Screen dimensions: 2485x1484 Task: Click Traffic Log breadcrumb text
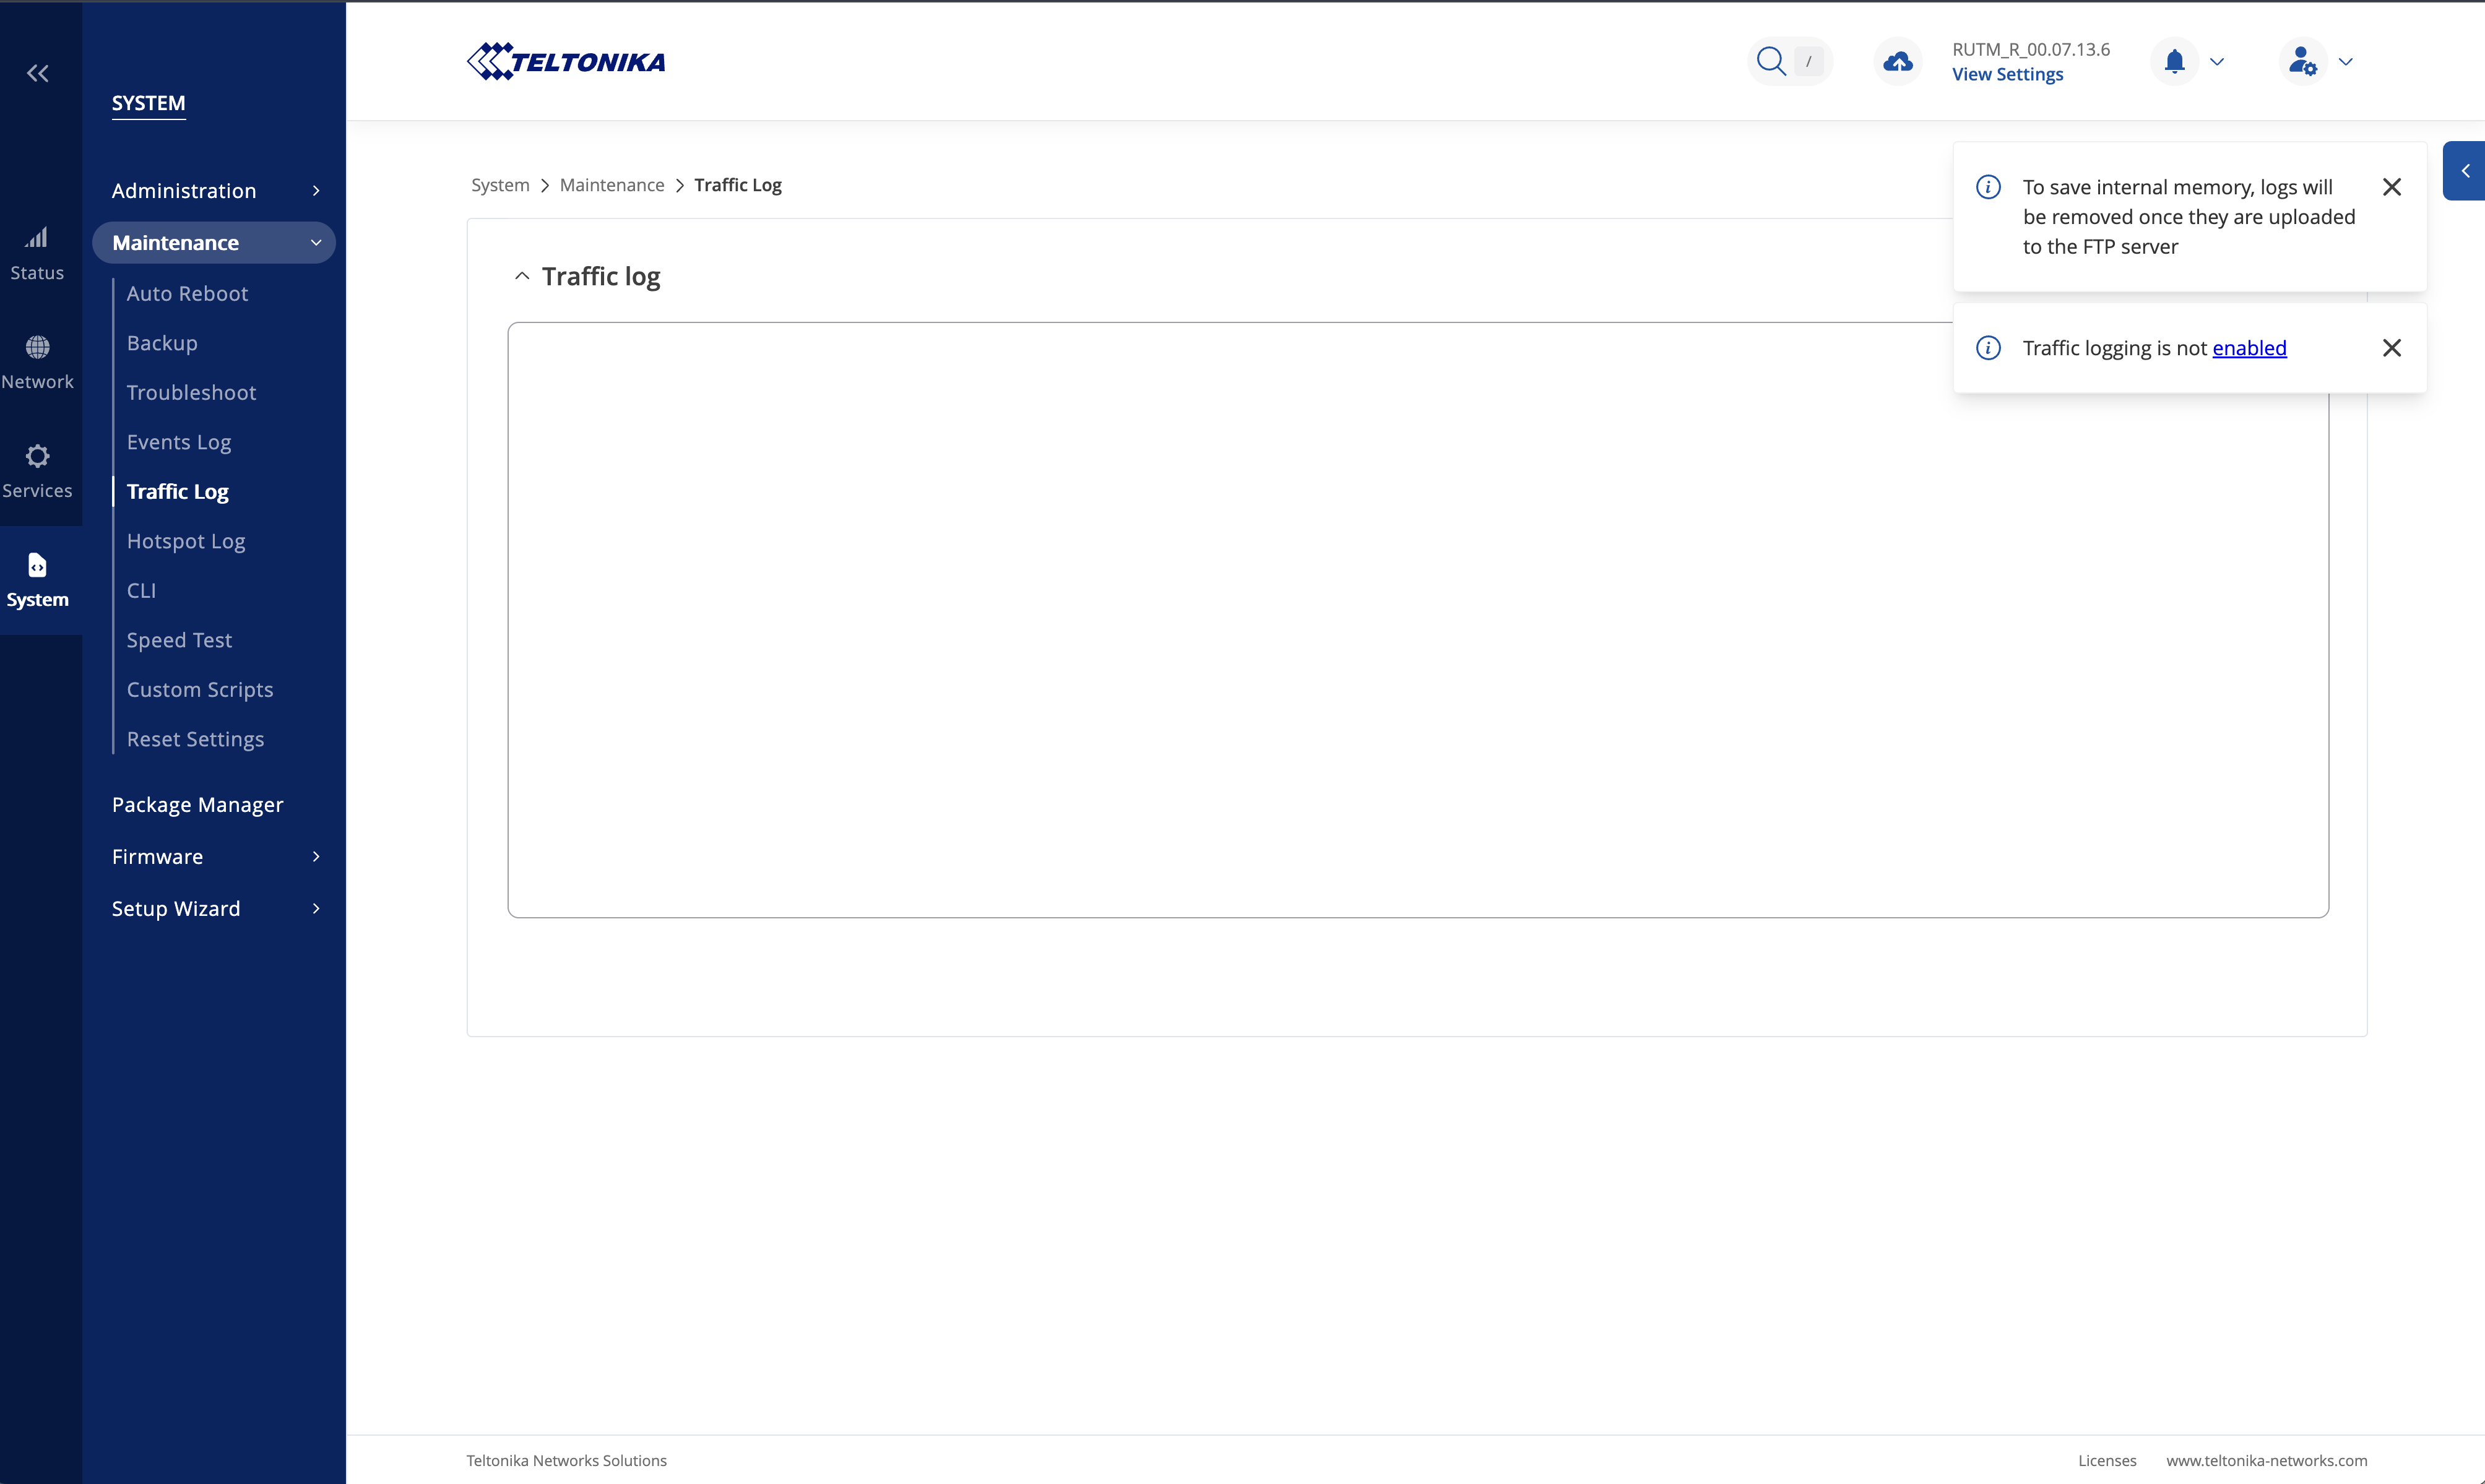(738, 185)
